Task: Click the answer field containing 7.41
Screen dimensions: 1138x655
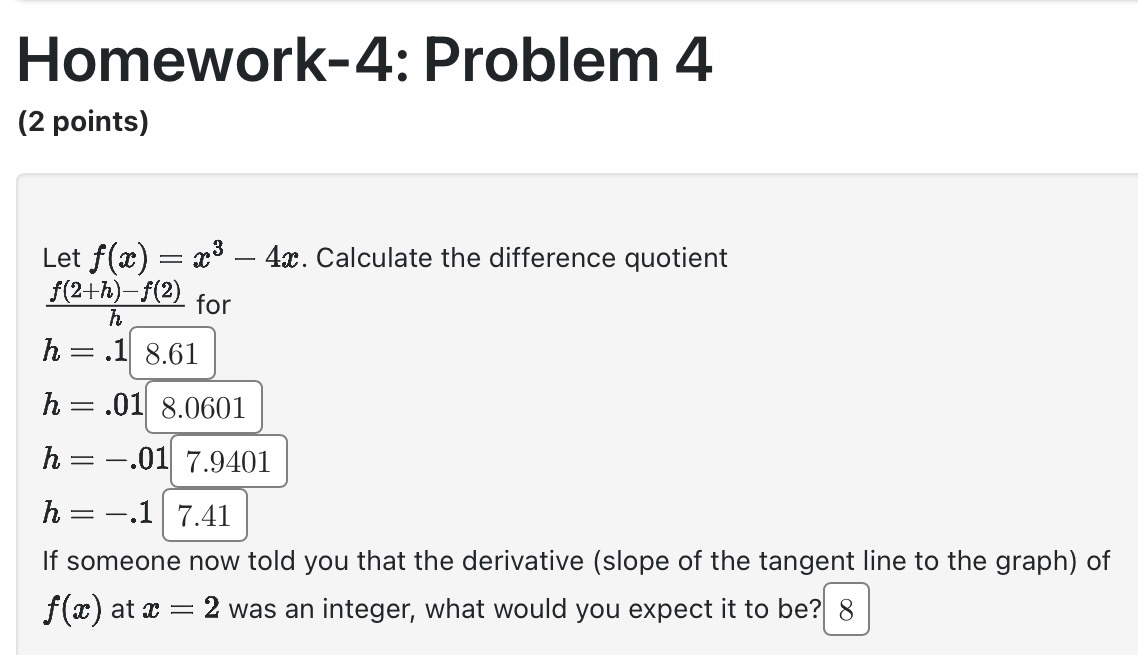Action: (x=205, y=515)
